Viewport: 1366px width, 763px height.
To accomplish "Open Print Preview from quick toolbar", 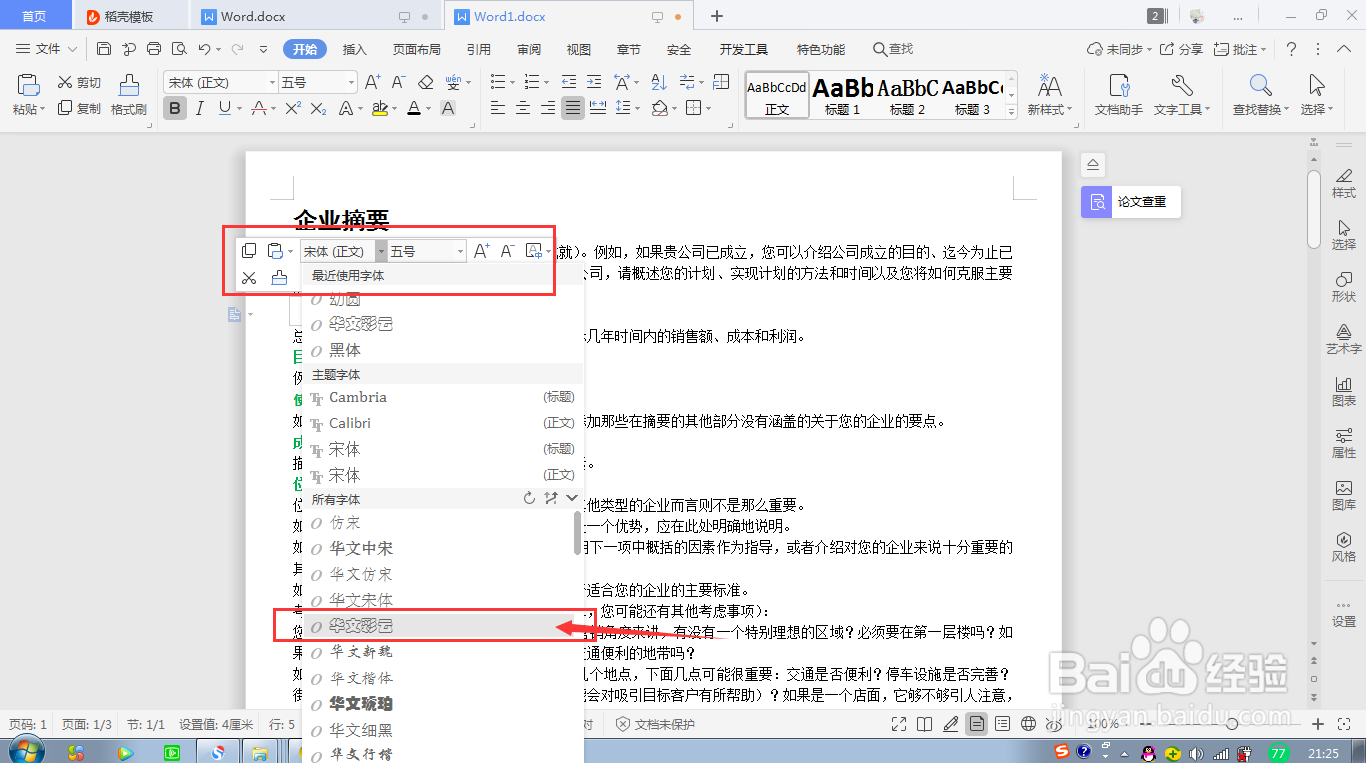I will coord(179,49).
